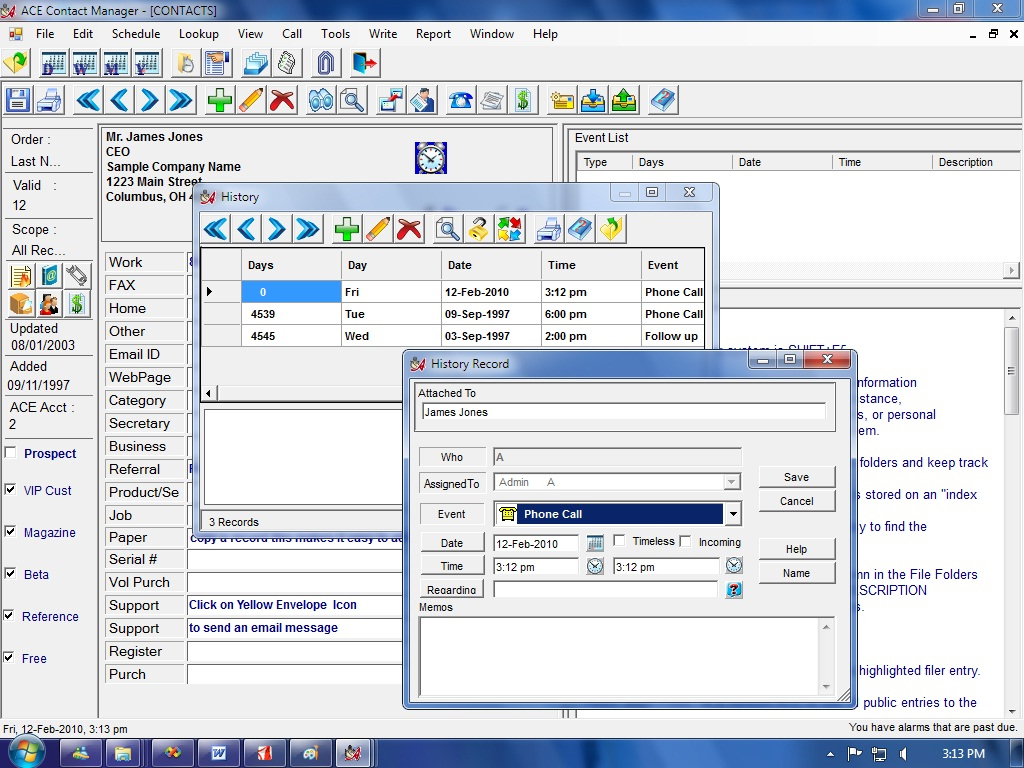
Task: Click the green plus icon in History toolbar
Action: 347,229
